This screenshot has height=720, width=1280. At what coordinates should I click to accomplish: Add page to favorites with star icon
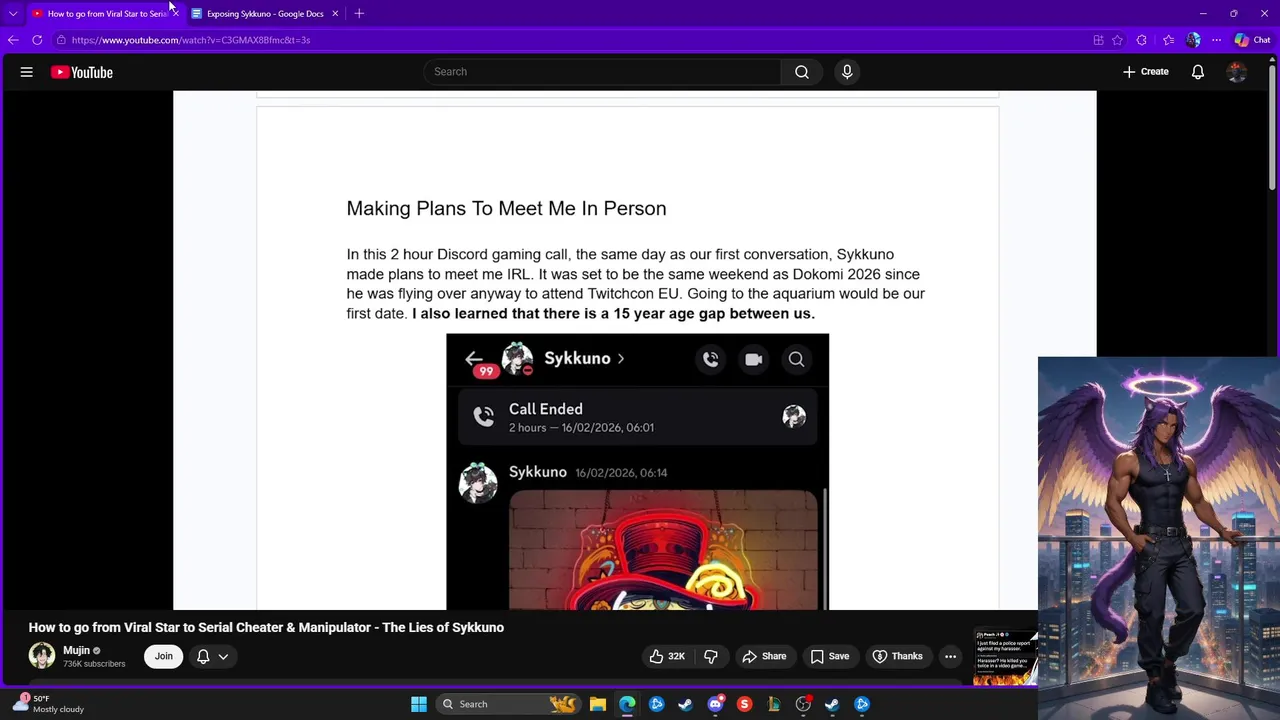pyautogui.click(x=1117, y=40)
